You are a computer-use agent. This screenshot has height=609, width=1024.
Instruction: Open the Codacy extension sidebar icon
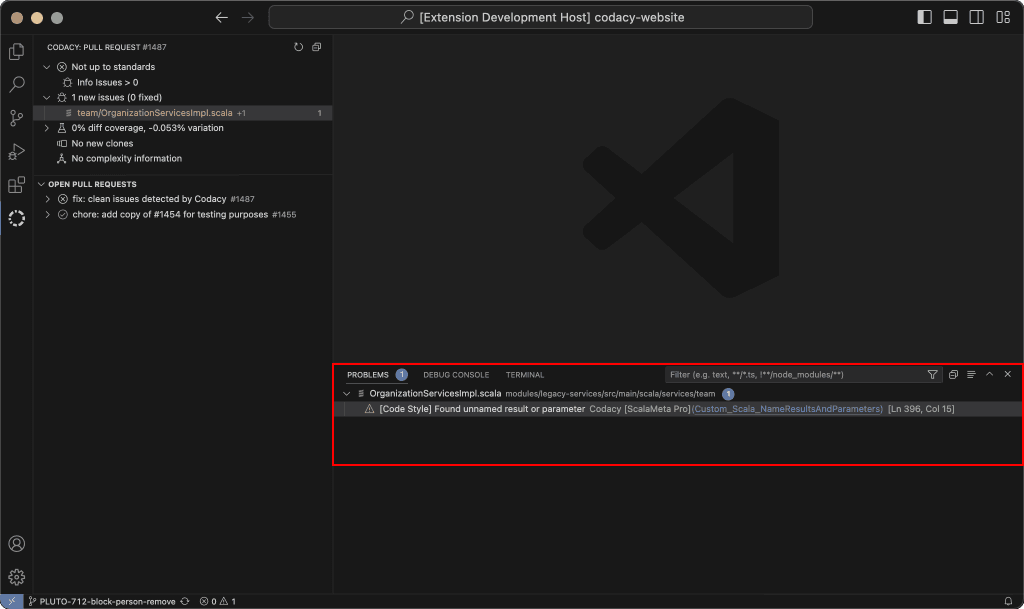(16, 219)
